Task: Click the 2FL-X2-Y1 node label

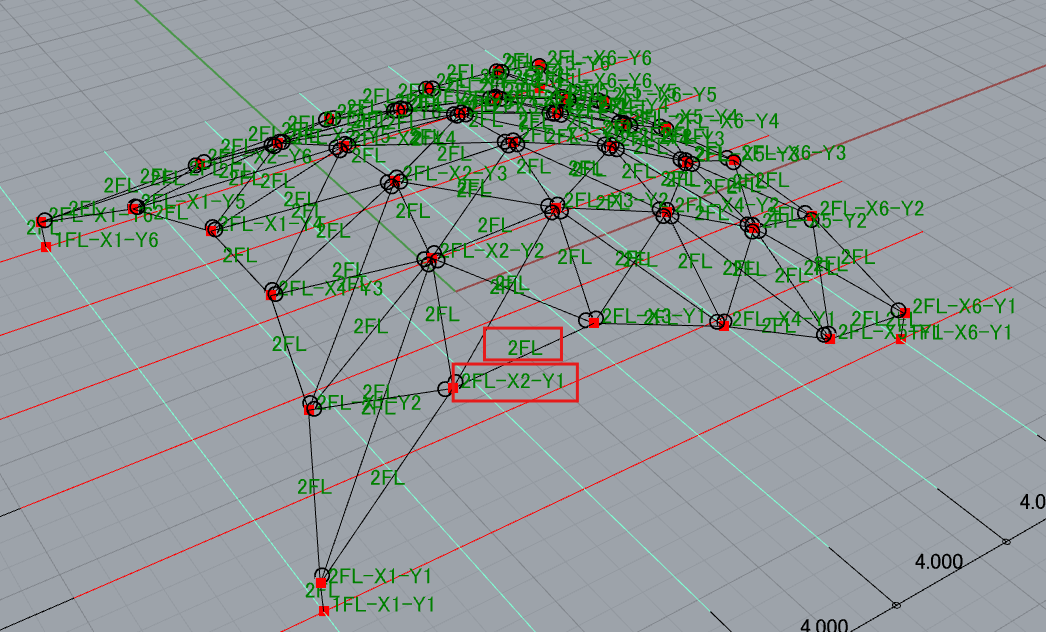Action: pos(513,381)
